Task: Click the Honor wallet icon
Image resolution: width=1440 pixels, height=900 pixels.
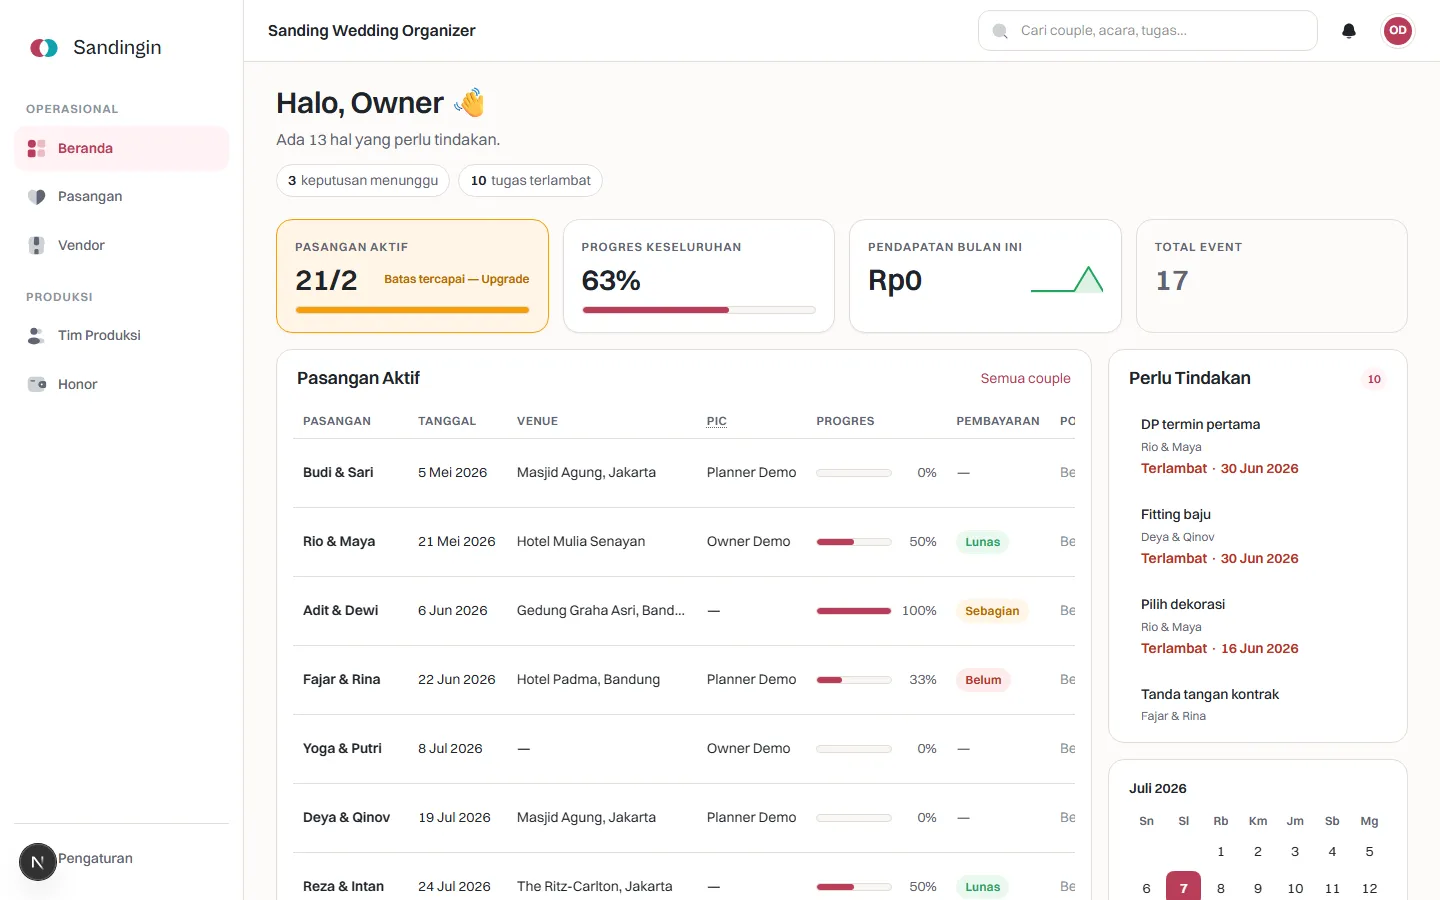Action: point(37,385)
